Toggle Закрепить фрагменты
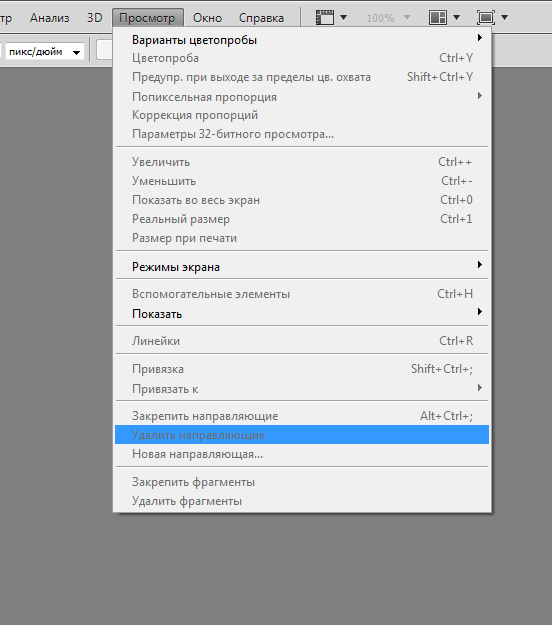Viewport: 552px width, 625px height. pyautogui.click(x=302, y=482)
